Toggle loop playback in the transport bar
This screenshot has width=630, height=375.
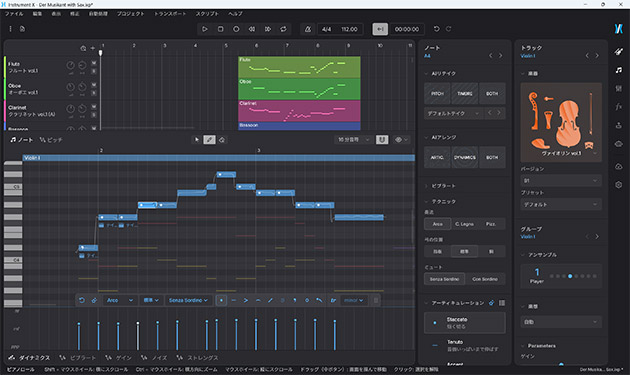(x=283, y=29)
